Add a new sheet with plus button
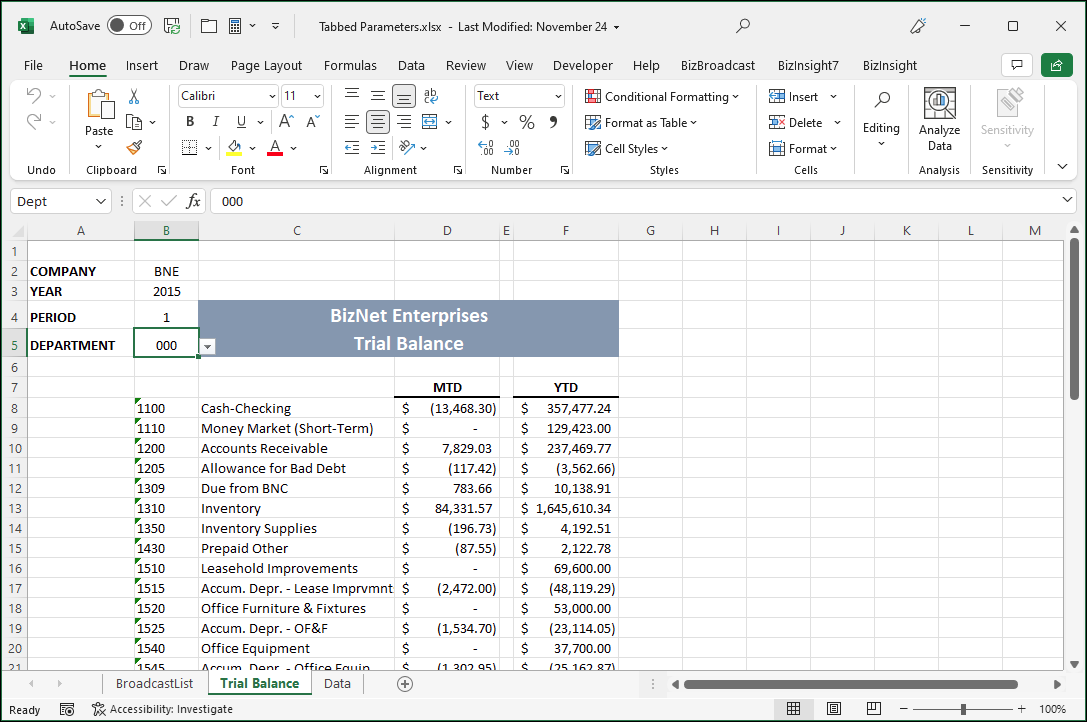The image size is (1087, 722). click(405, 684)
